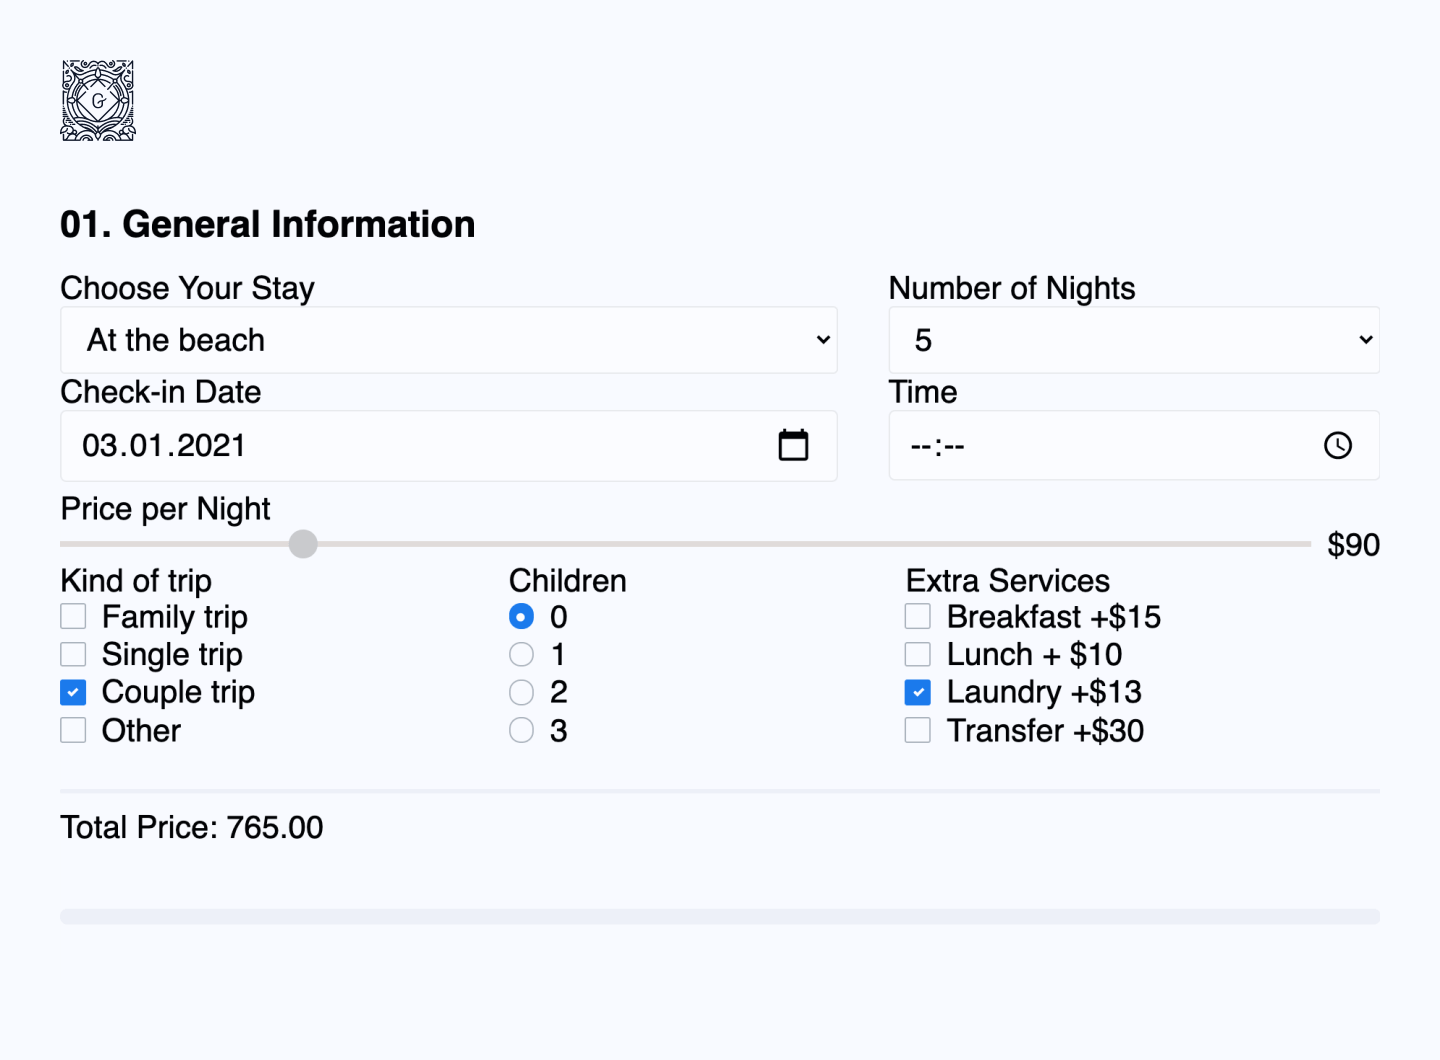Click the Total Price: 765.00 text
Screen dimensions: 1440x1060
pyautogui.click(x=192, y=827)
